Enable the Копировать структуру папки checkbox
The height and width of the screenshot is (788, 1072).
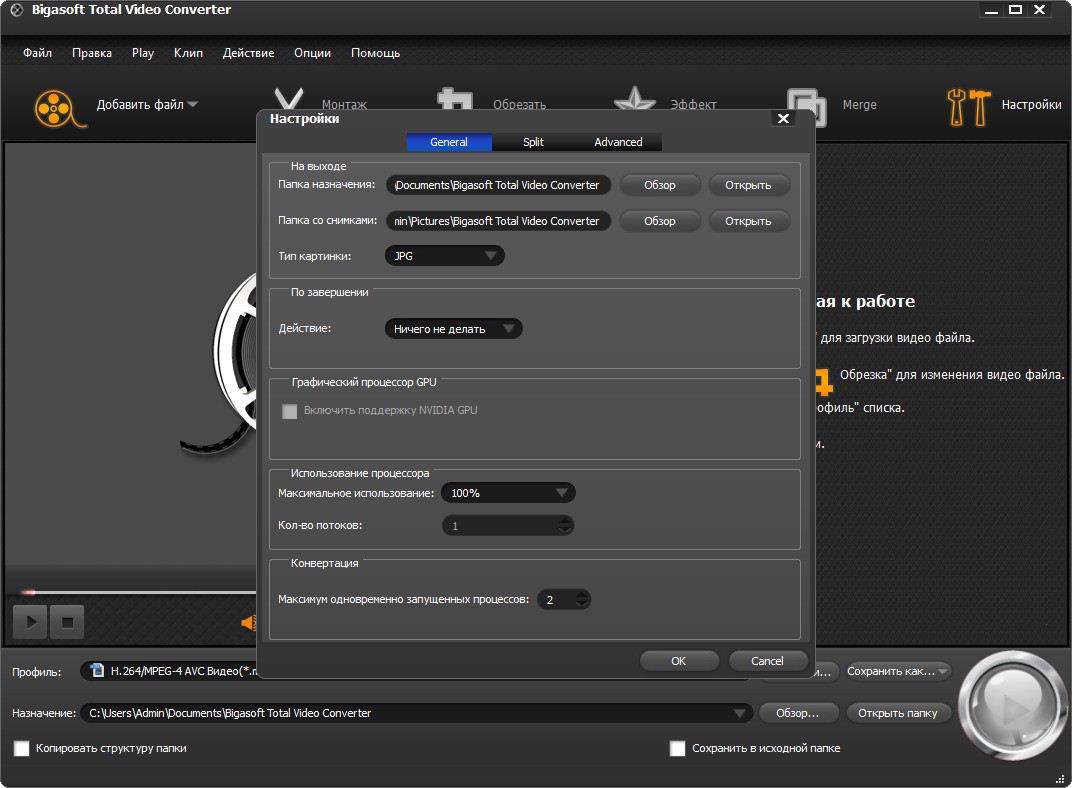(x=21, y=748)
